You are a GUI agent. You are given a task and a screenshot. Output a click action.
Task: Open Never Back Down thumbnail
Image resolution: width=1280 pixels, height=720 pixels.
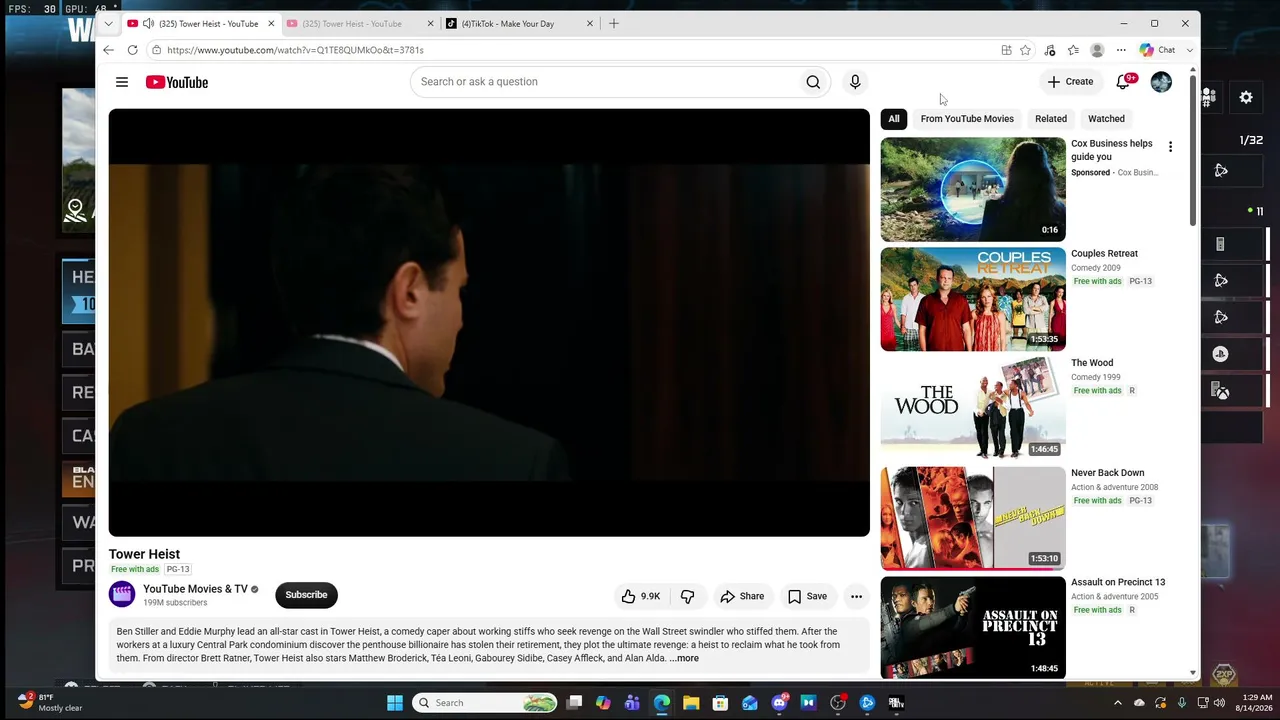(x=973, y=519)
